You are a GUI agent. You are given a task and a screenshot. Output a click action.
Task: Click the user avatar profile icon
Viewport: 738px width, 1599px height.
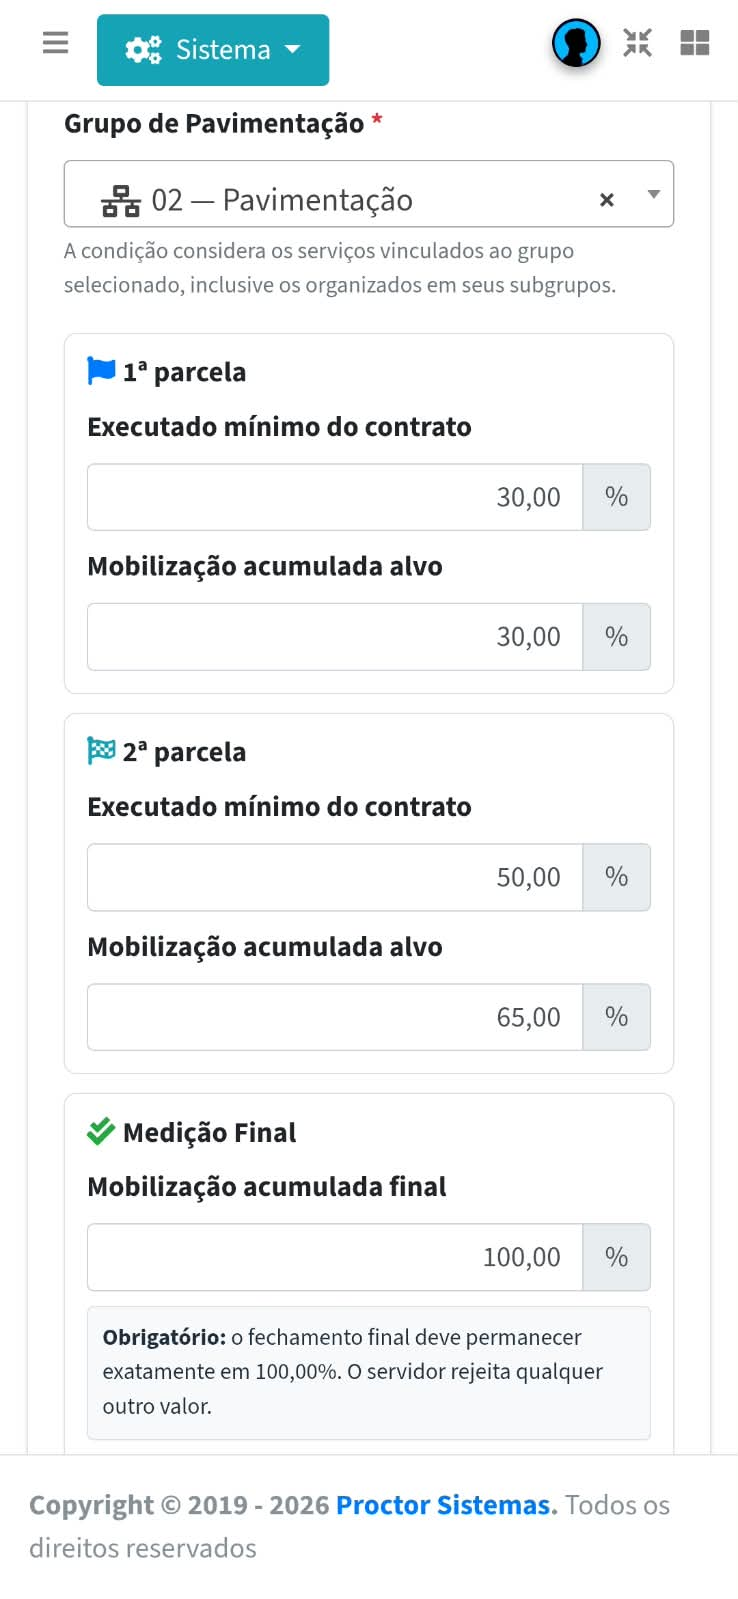[576, 43]
